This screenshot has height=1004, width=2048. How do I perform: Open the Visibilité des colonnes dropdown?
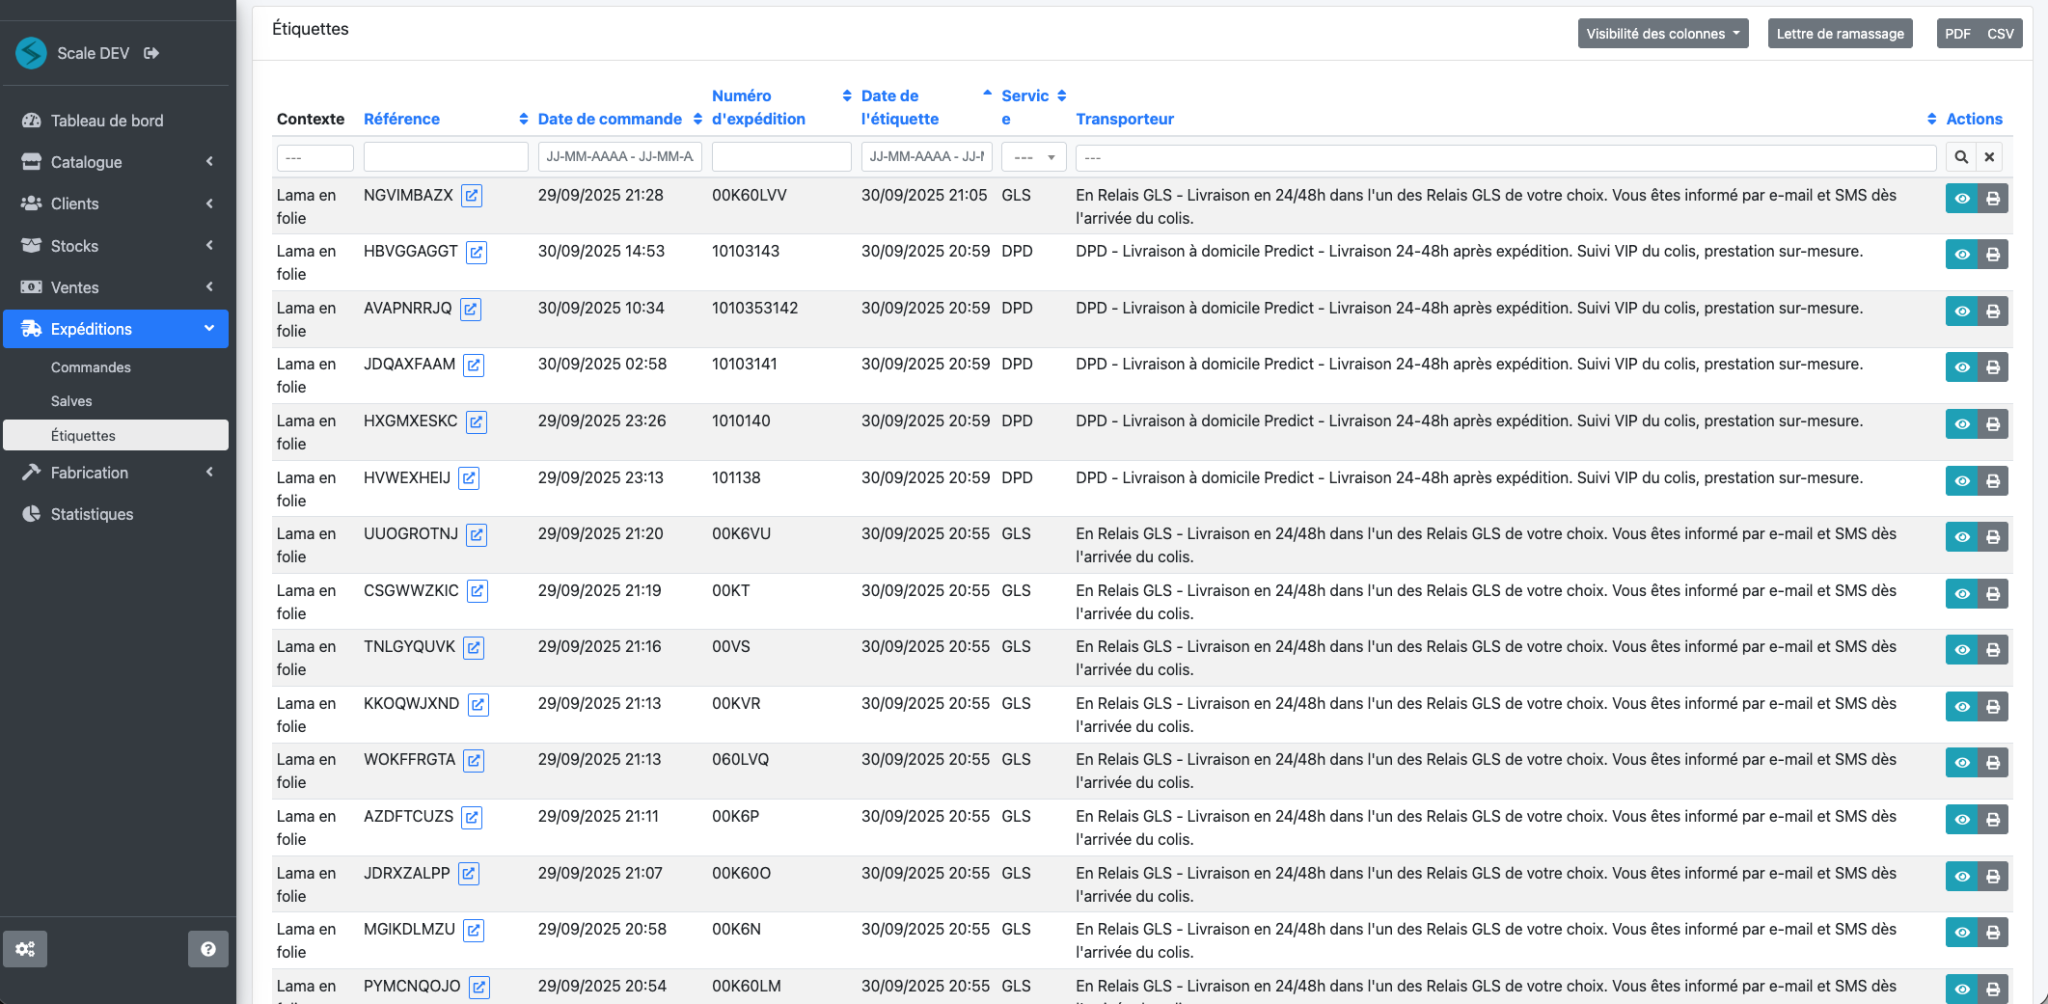coord(1662,34)
